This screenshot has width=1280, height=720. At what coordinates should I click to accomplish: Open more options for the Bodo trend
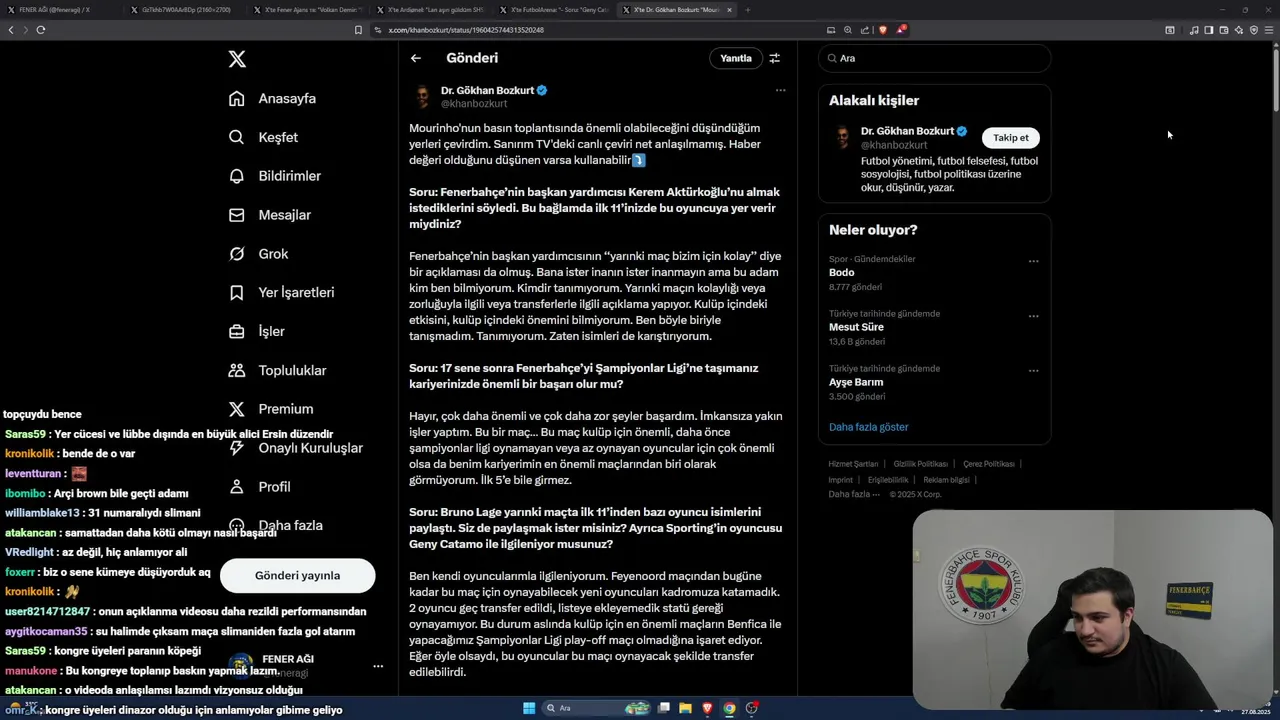[x=1033, y=262]
